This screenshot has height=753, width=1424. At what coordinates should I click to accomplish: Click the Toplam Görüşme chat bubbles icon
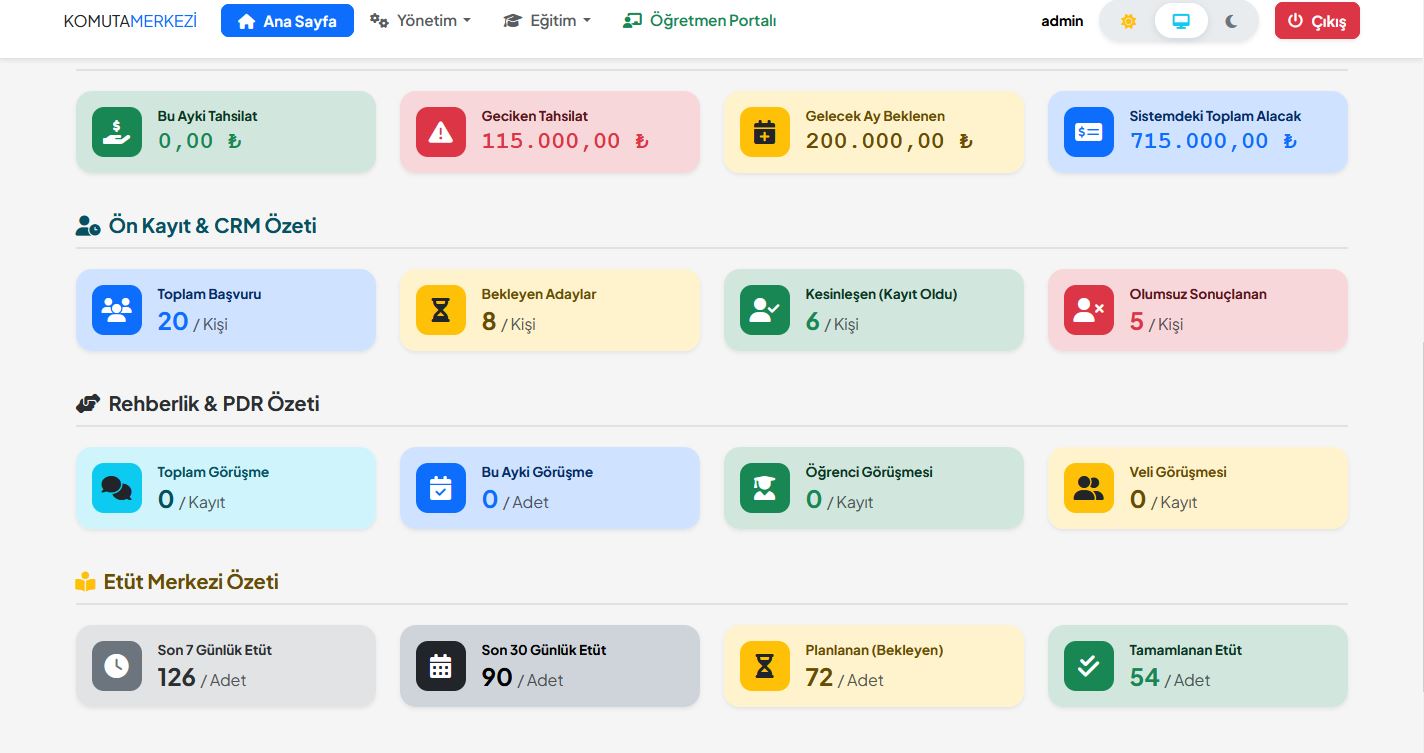[x=116, y=488]
